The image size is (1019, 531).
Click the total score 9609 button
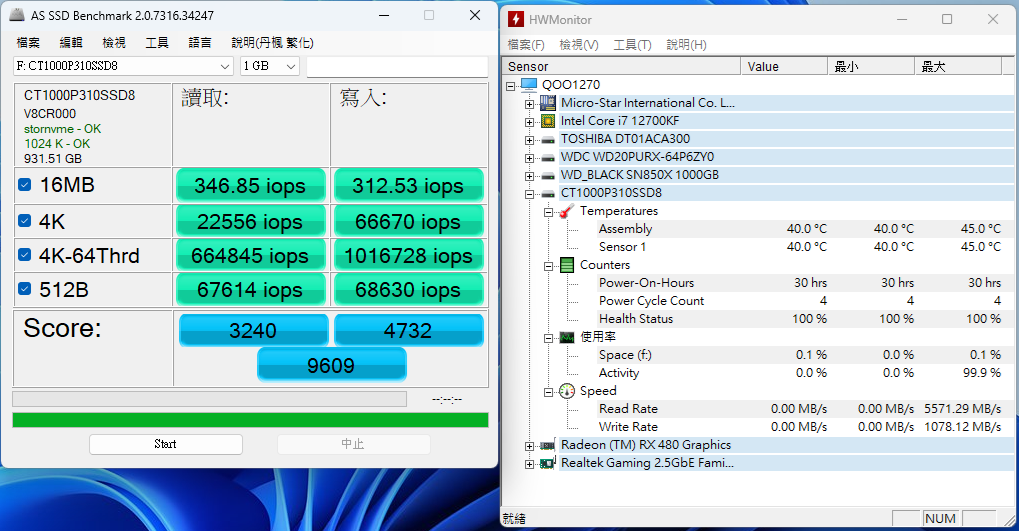(x=331, y=365)
